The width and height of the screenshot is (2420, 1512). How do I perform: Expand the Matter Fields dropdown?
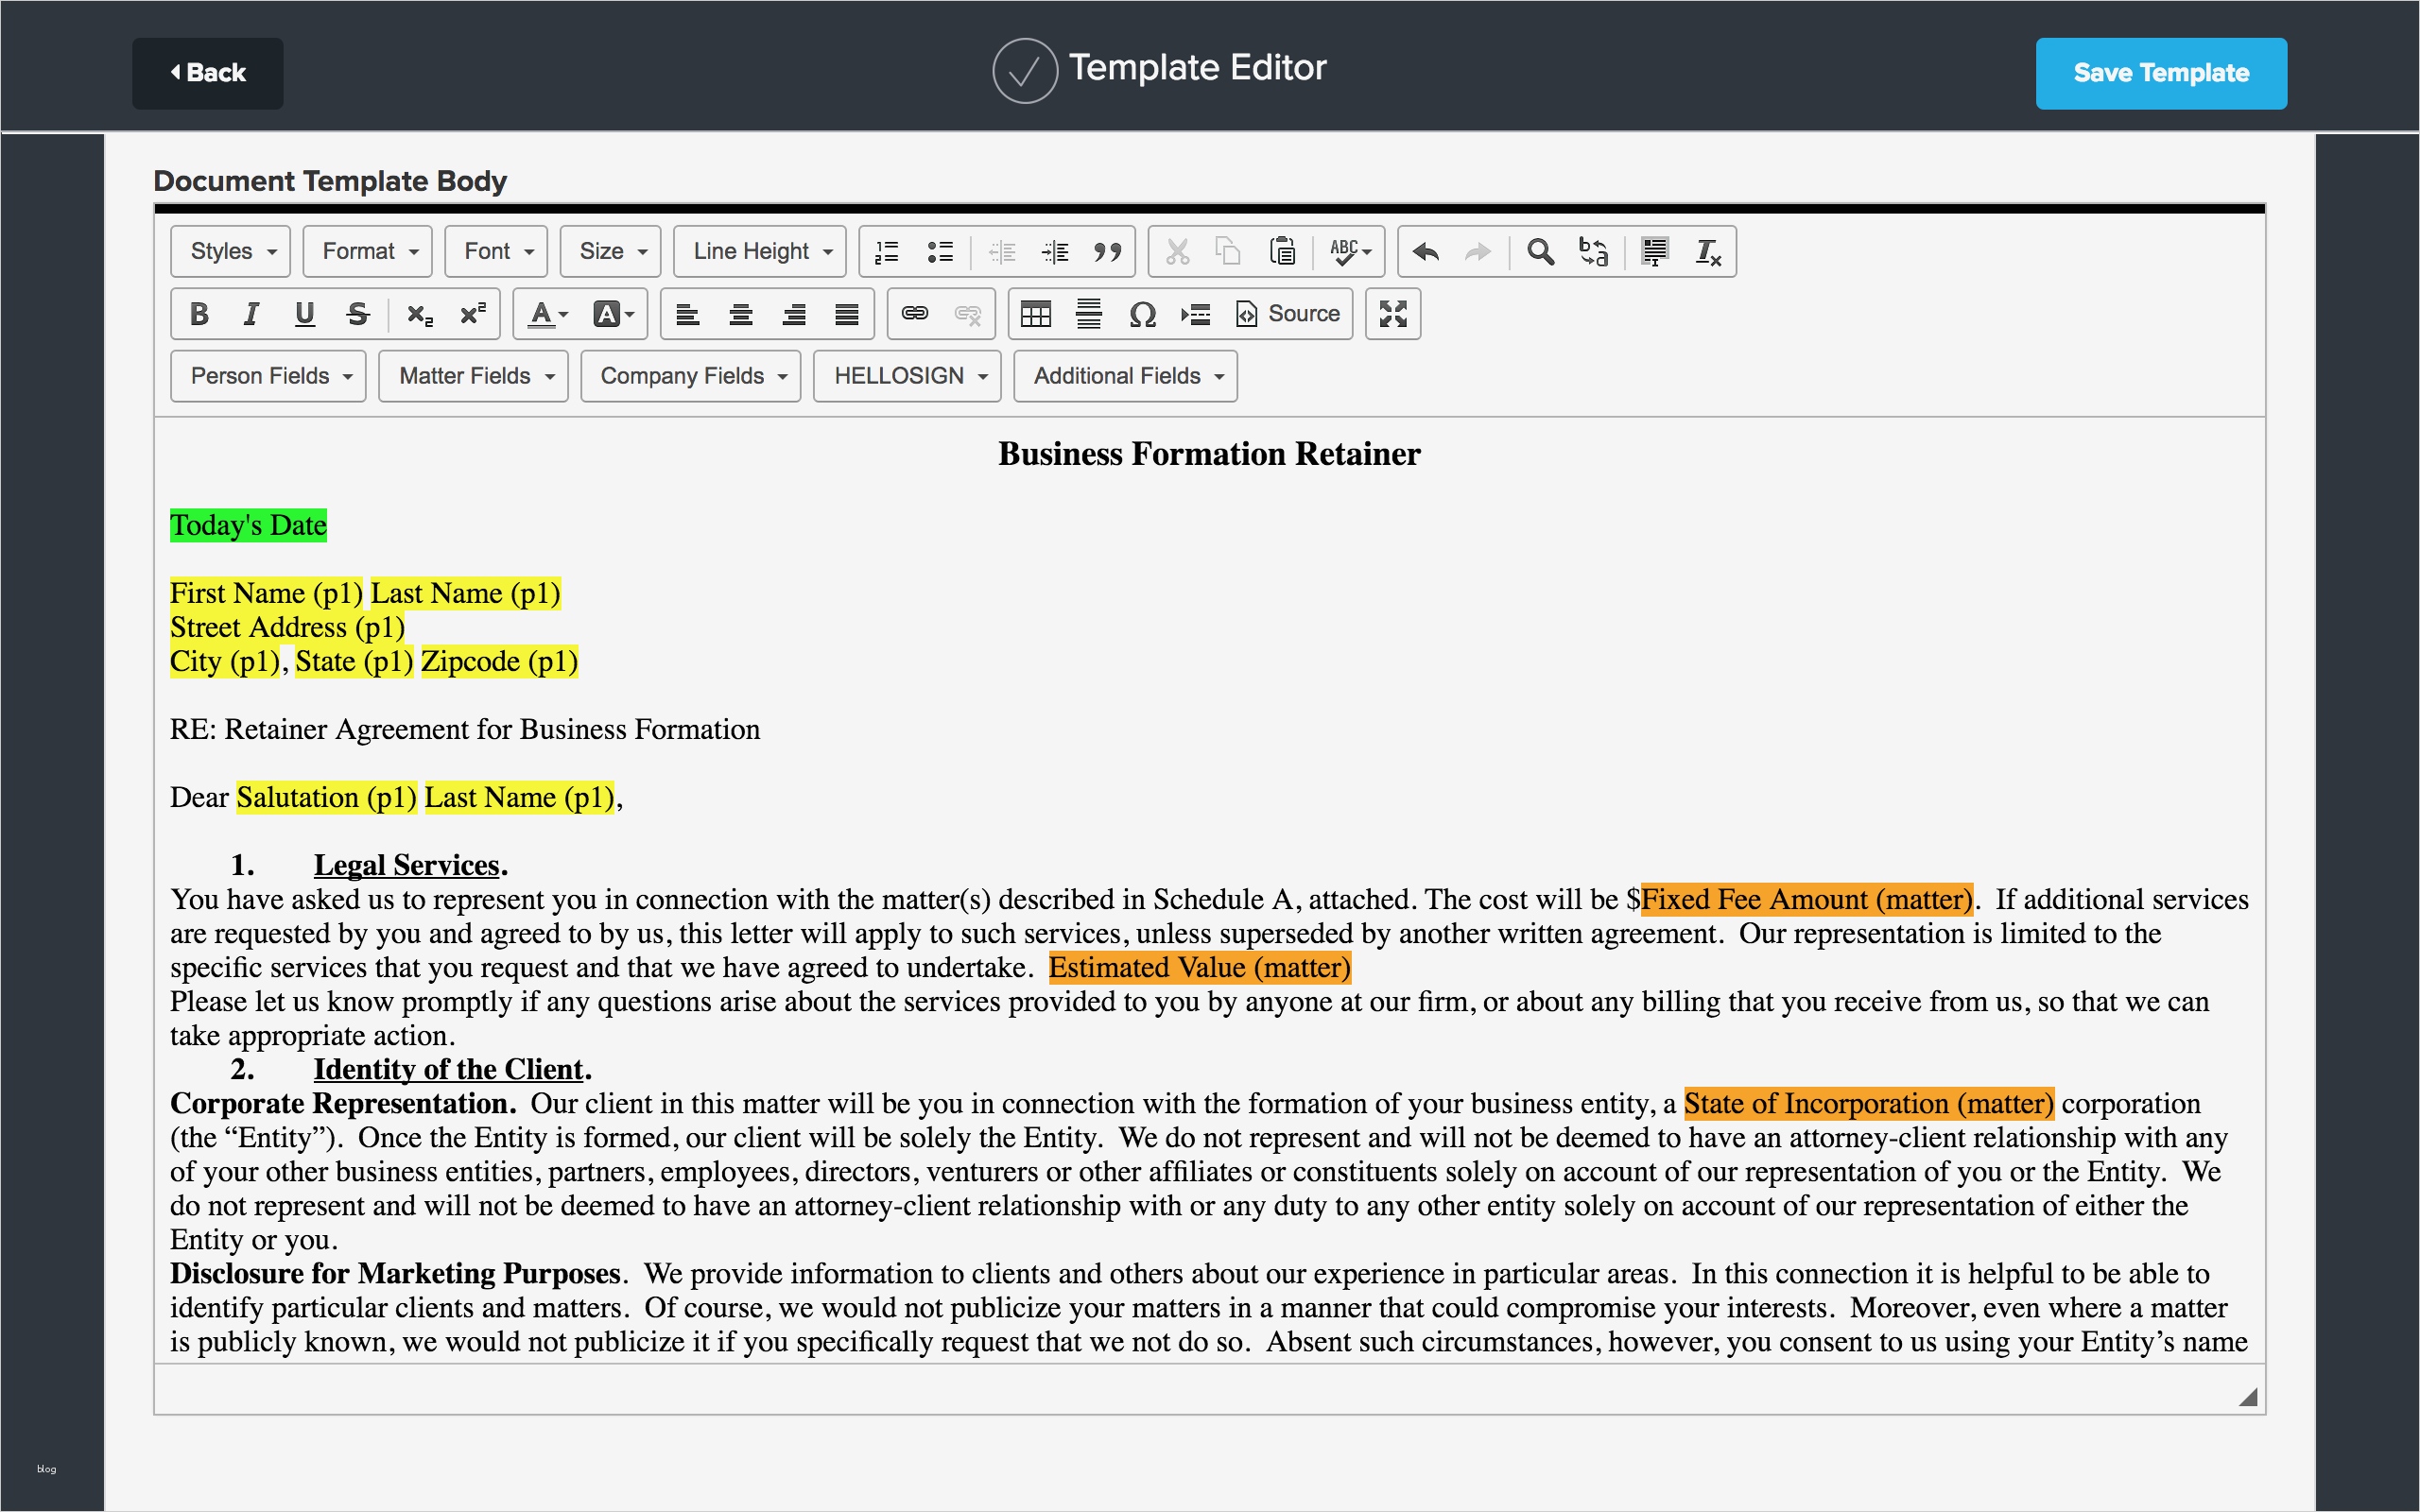[474, 376]
